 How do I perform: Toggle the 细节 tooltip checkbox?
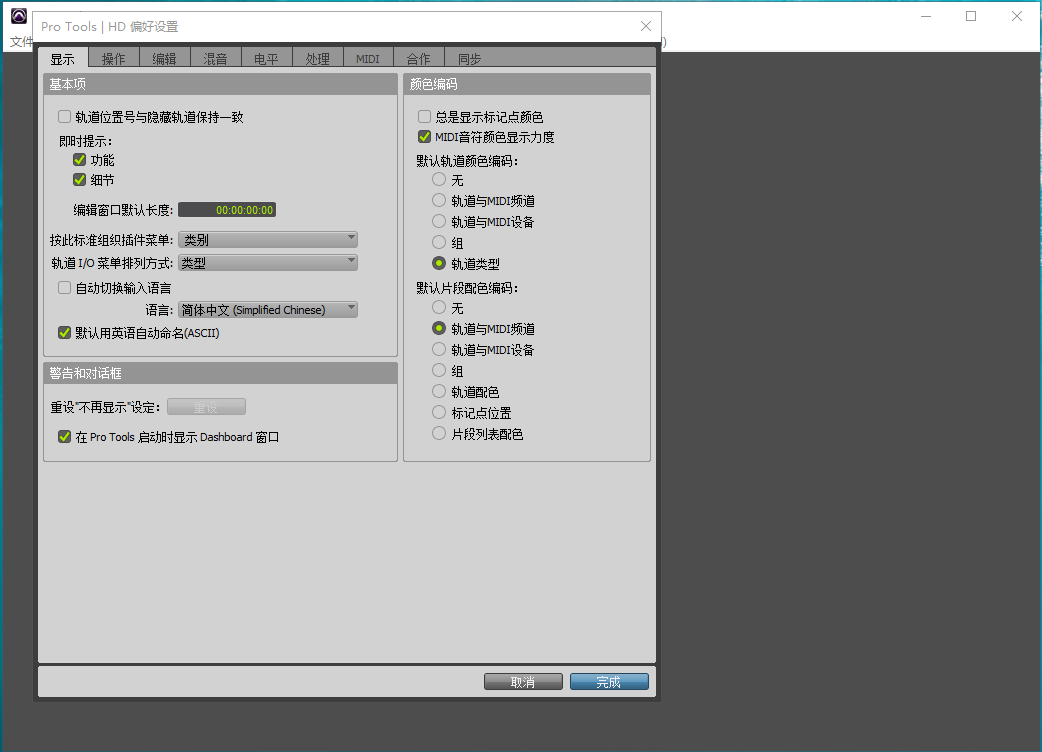coord(80,180)
